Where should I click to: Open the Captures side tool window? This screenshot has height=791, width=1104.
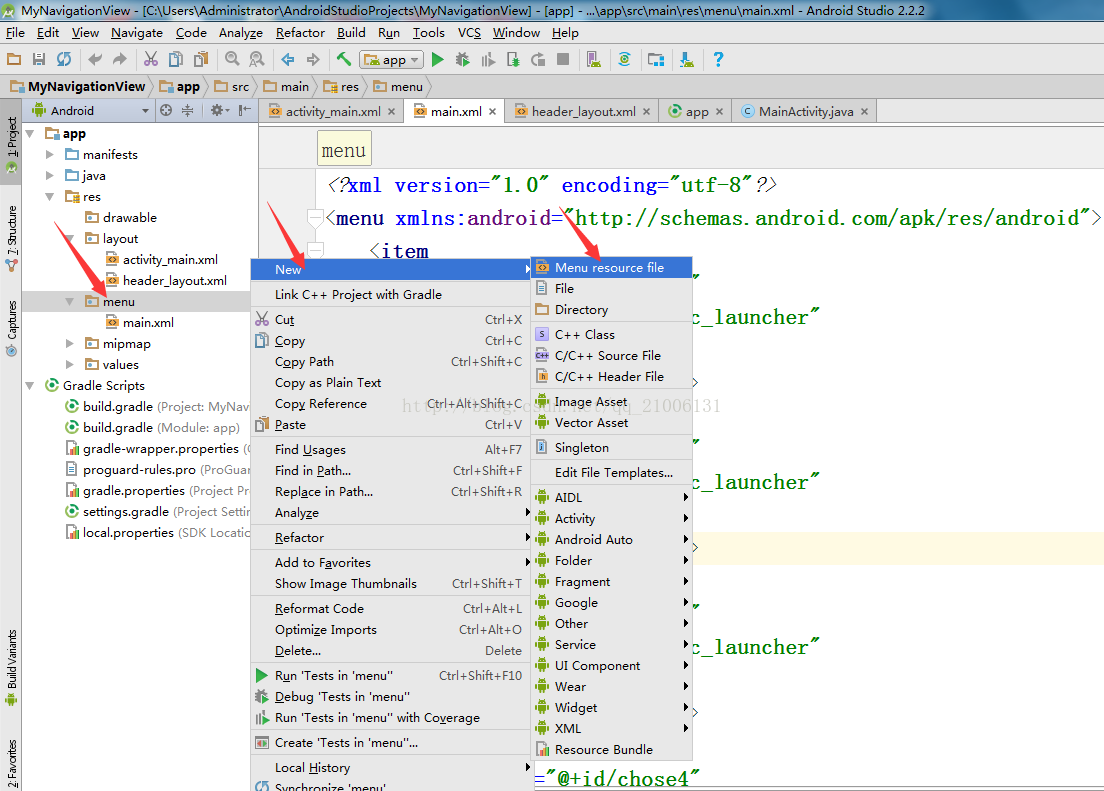coord(11,328)
